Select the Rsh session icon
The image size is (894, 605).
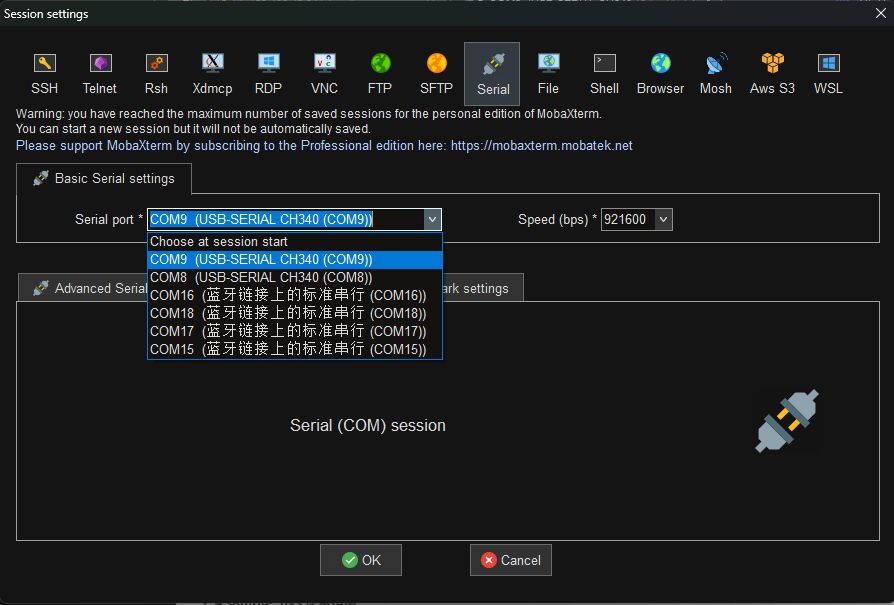tap(156, 74)
